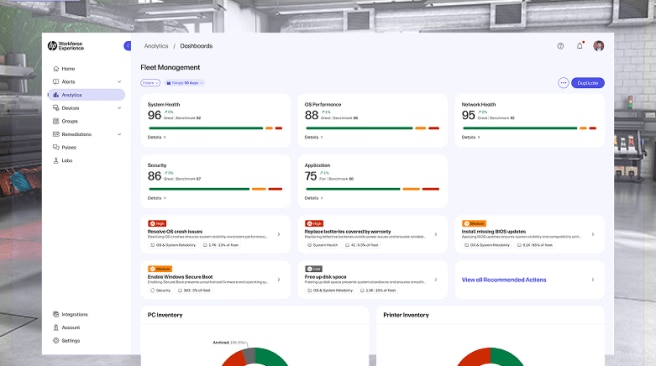Screen dimensions: 656x366
Task: Click the Integrations icon in sidebar
Action: point(56,314)
